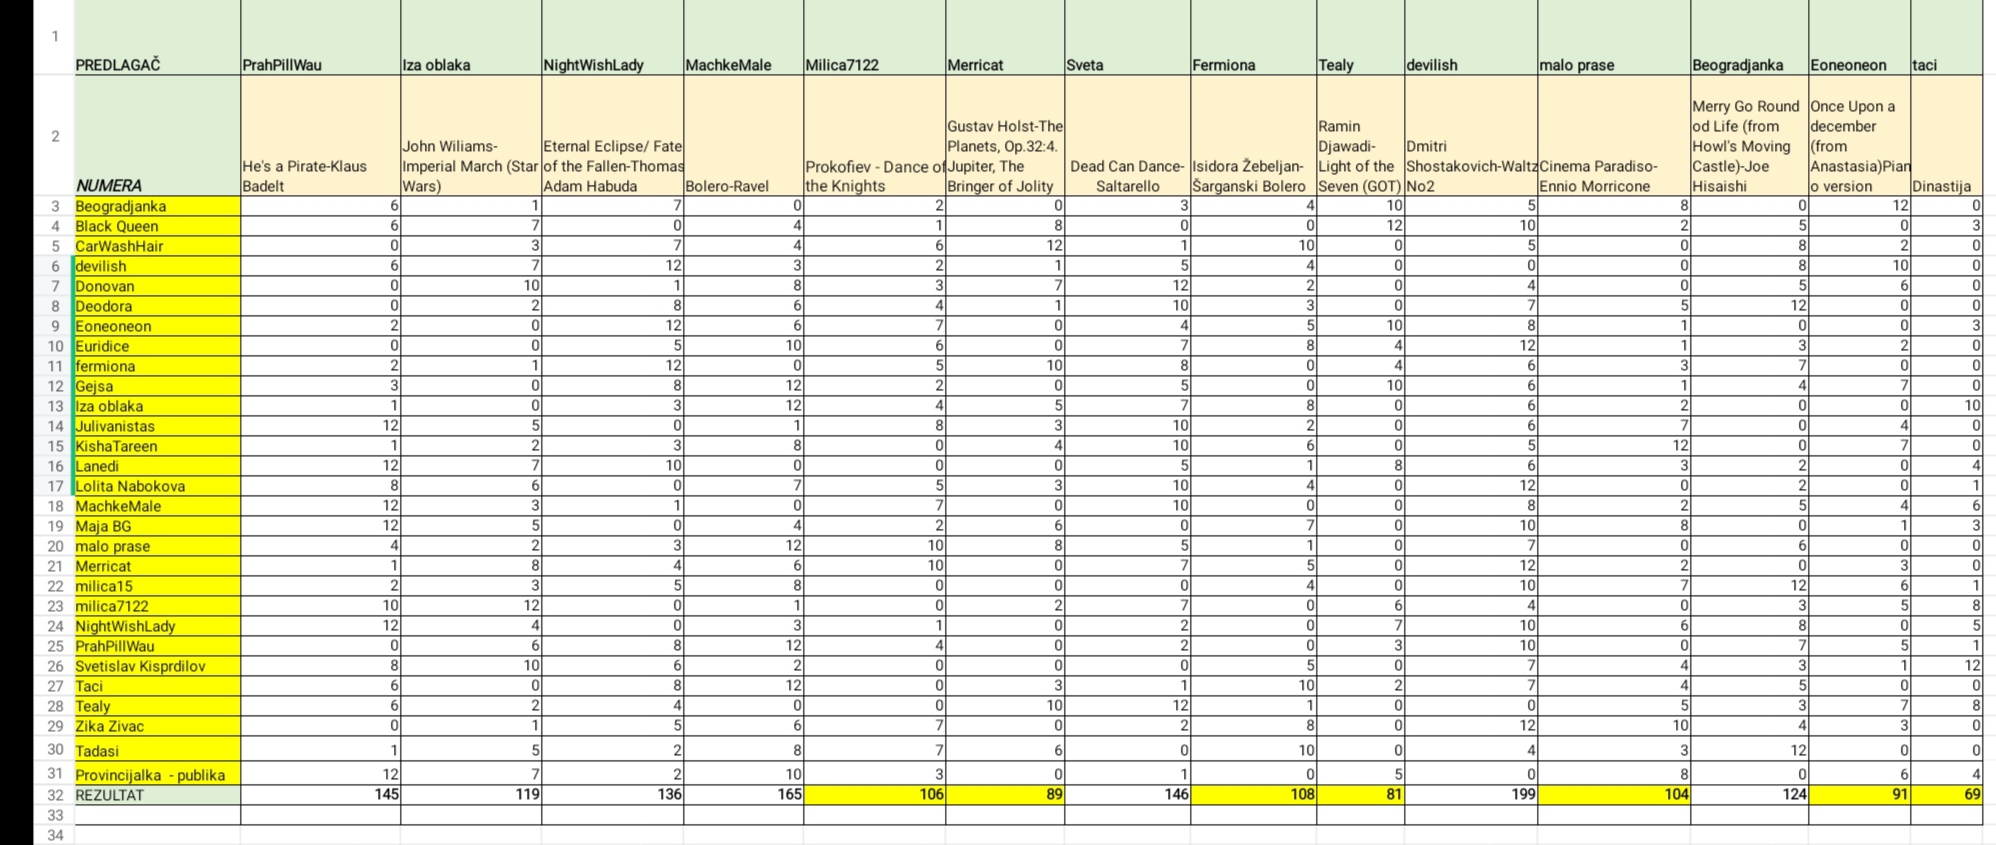
Task: Select the Deodora name cell
Action: (157, 306)
